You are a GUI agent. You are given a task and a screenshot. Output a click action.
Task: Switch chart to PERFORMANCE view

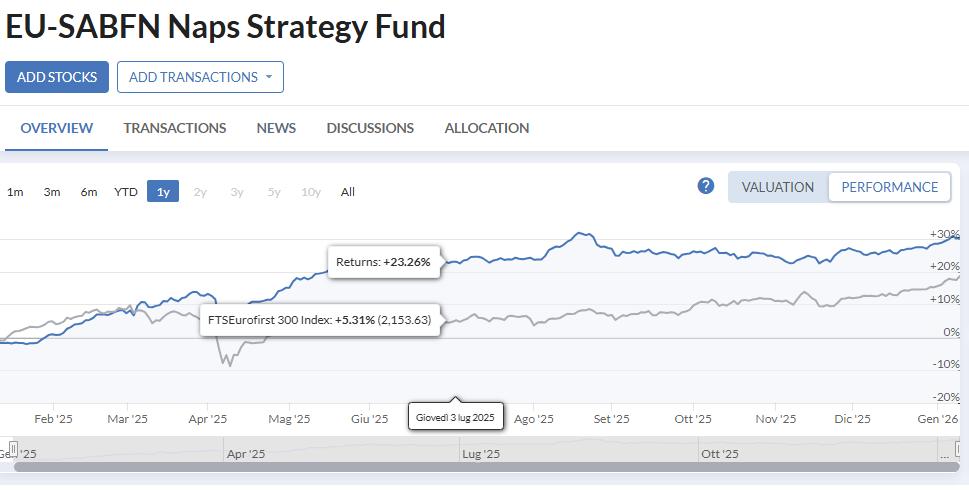[x=890, y=187]
